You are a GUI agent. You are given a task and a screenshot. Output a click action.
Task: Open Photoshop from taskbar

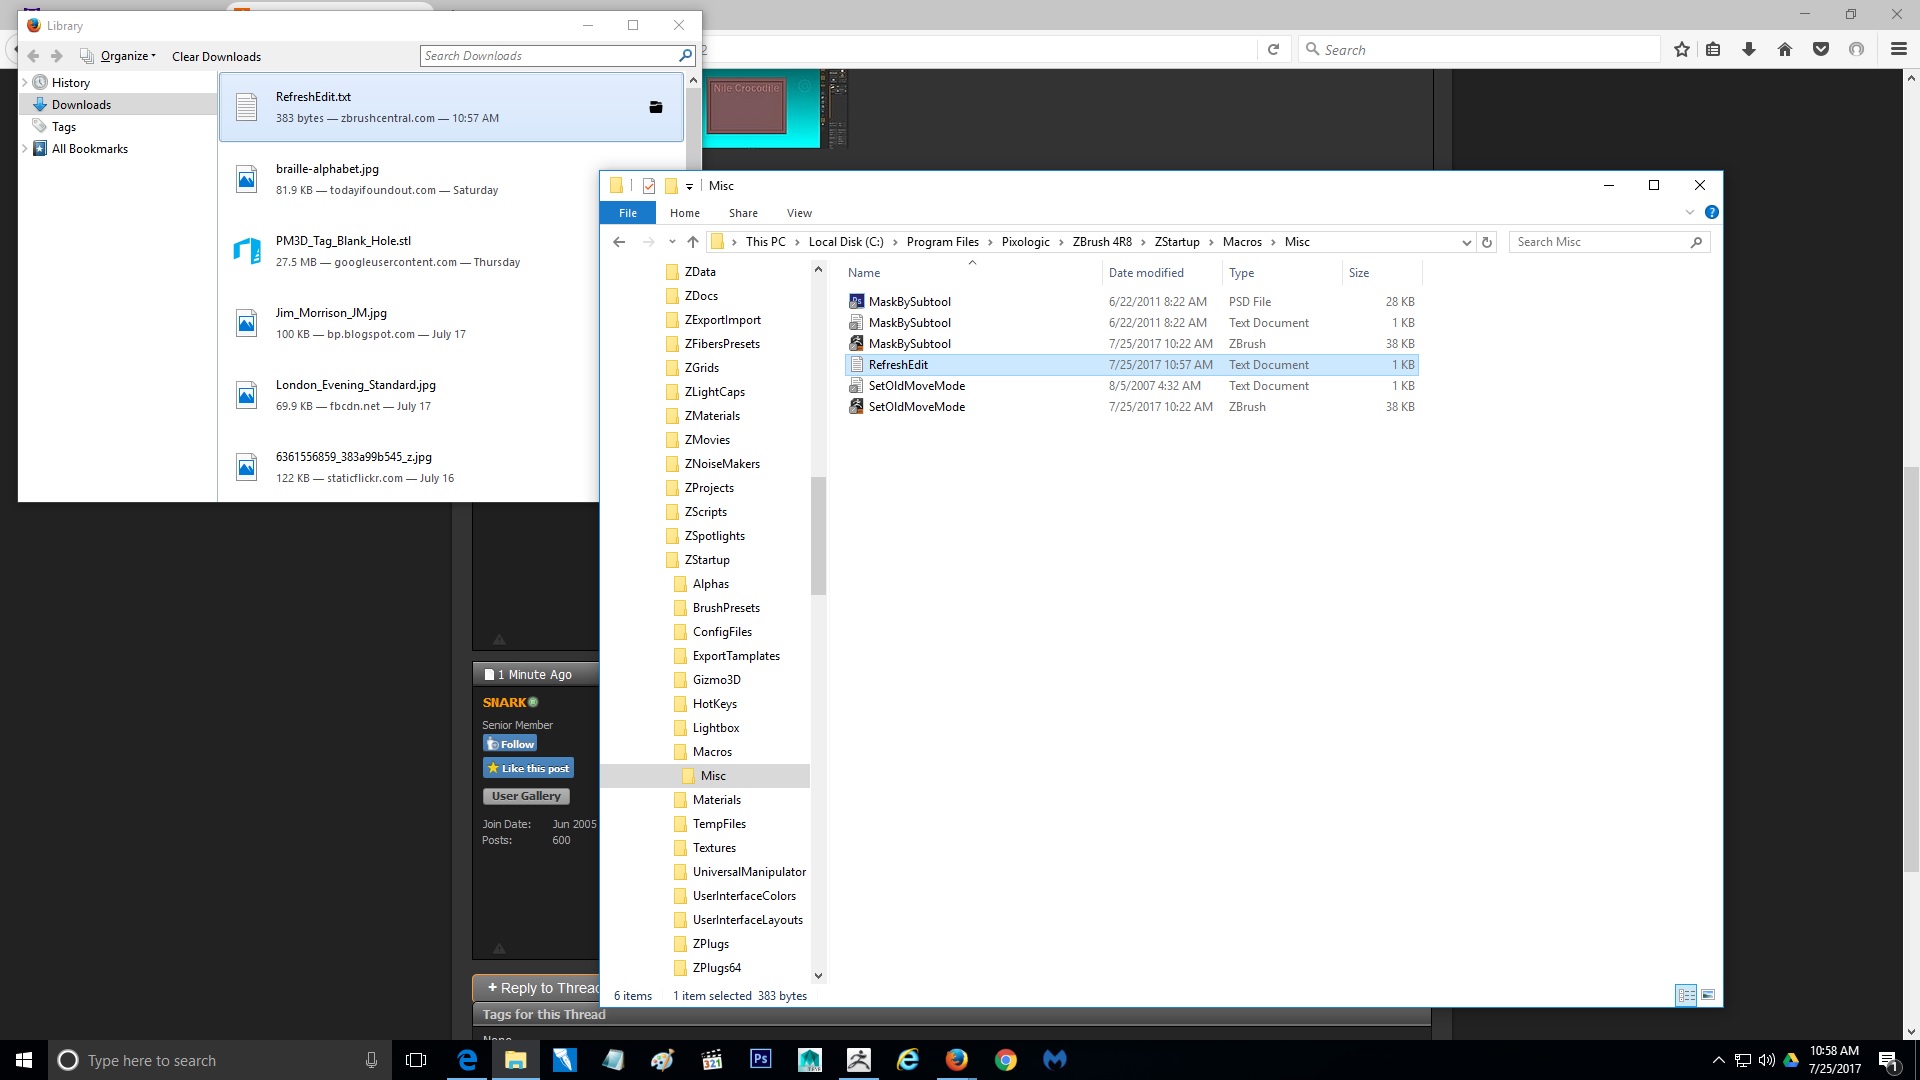coord(760,1060)
